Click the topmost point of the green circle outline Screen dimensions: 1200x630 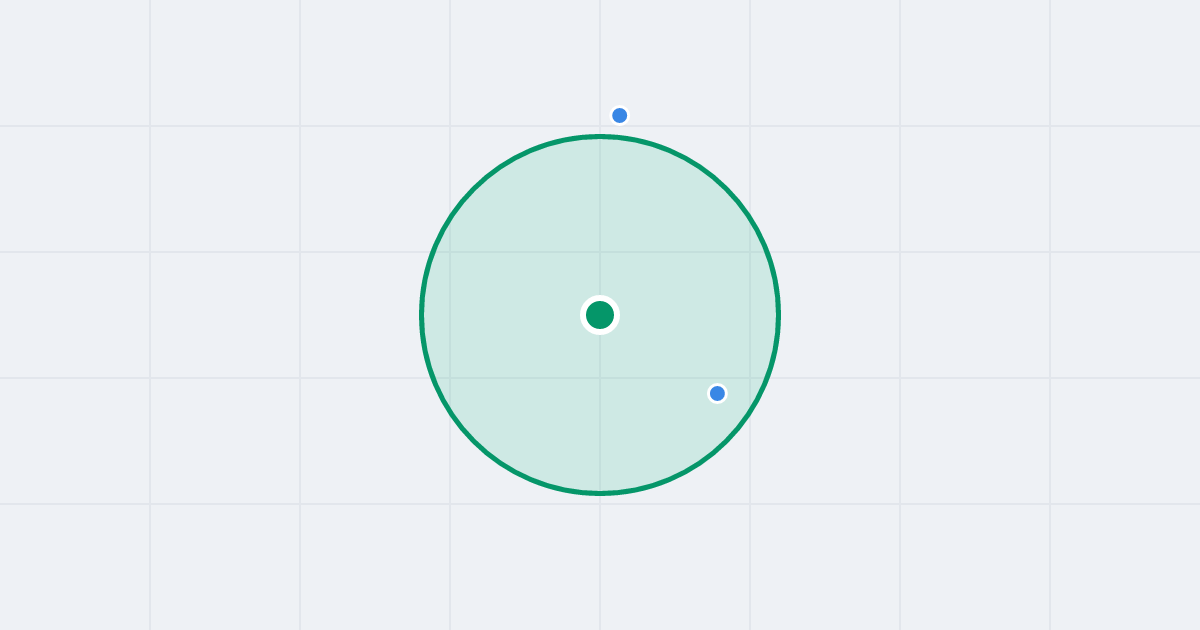pos(600,136)
